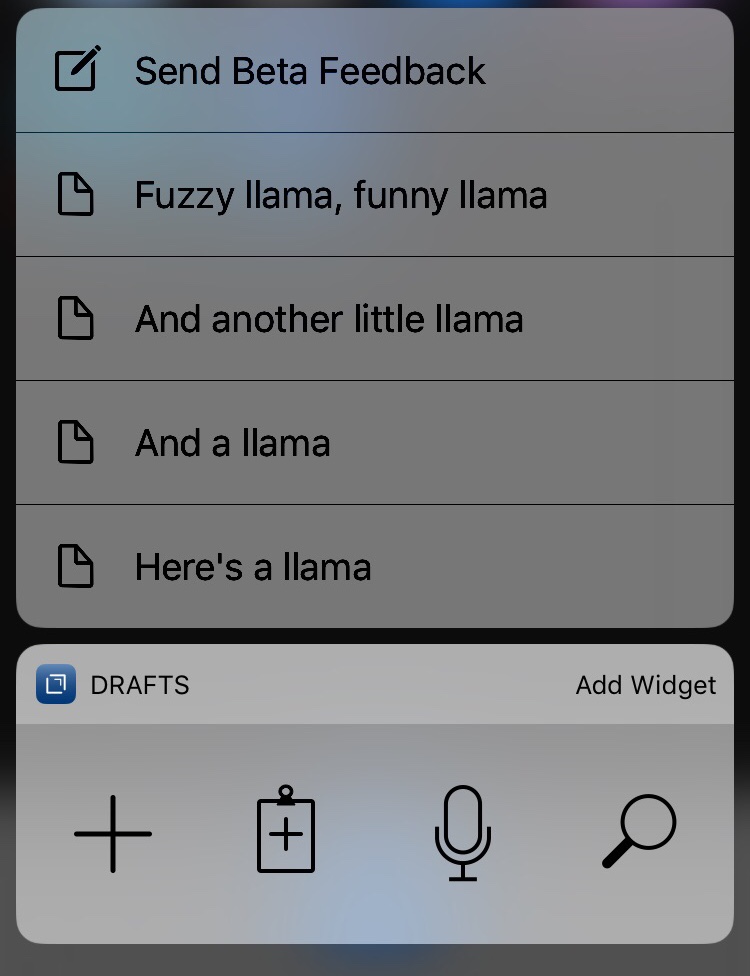Dismiss the menu by tapping dark area below widget
Viewport: 750px width, 976px height.
click(375, 961)
